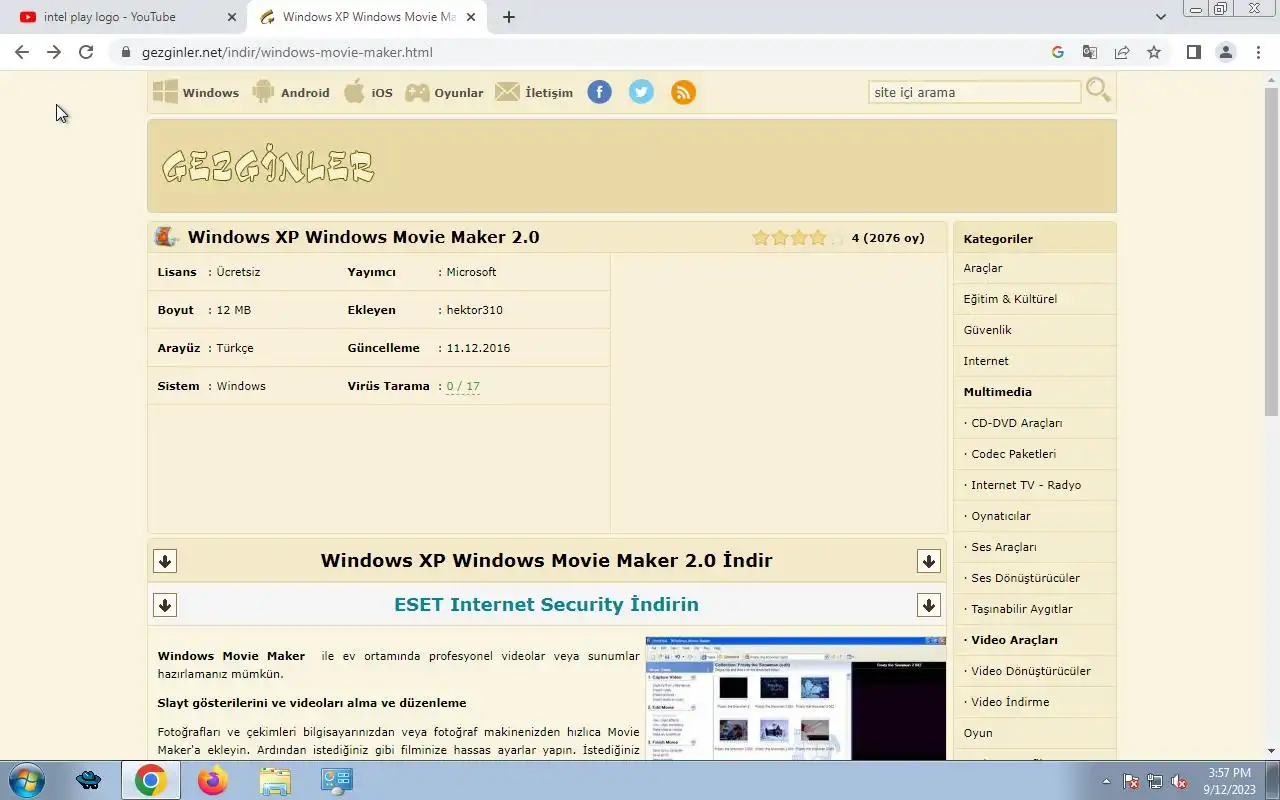The image size is (1280, 800).
Task: Click right download arrow beside ESET link
Action: (929, 605)
